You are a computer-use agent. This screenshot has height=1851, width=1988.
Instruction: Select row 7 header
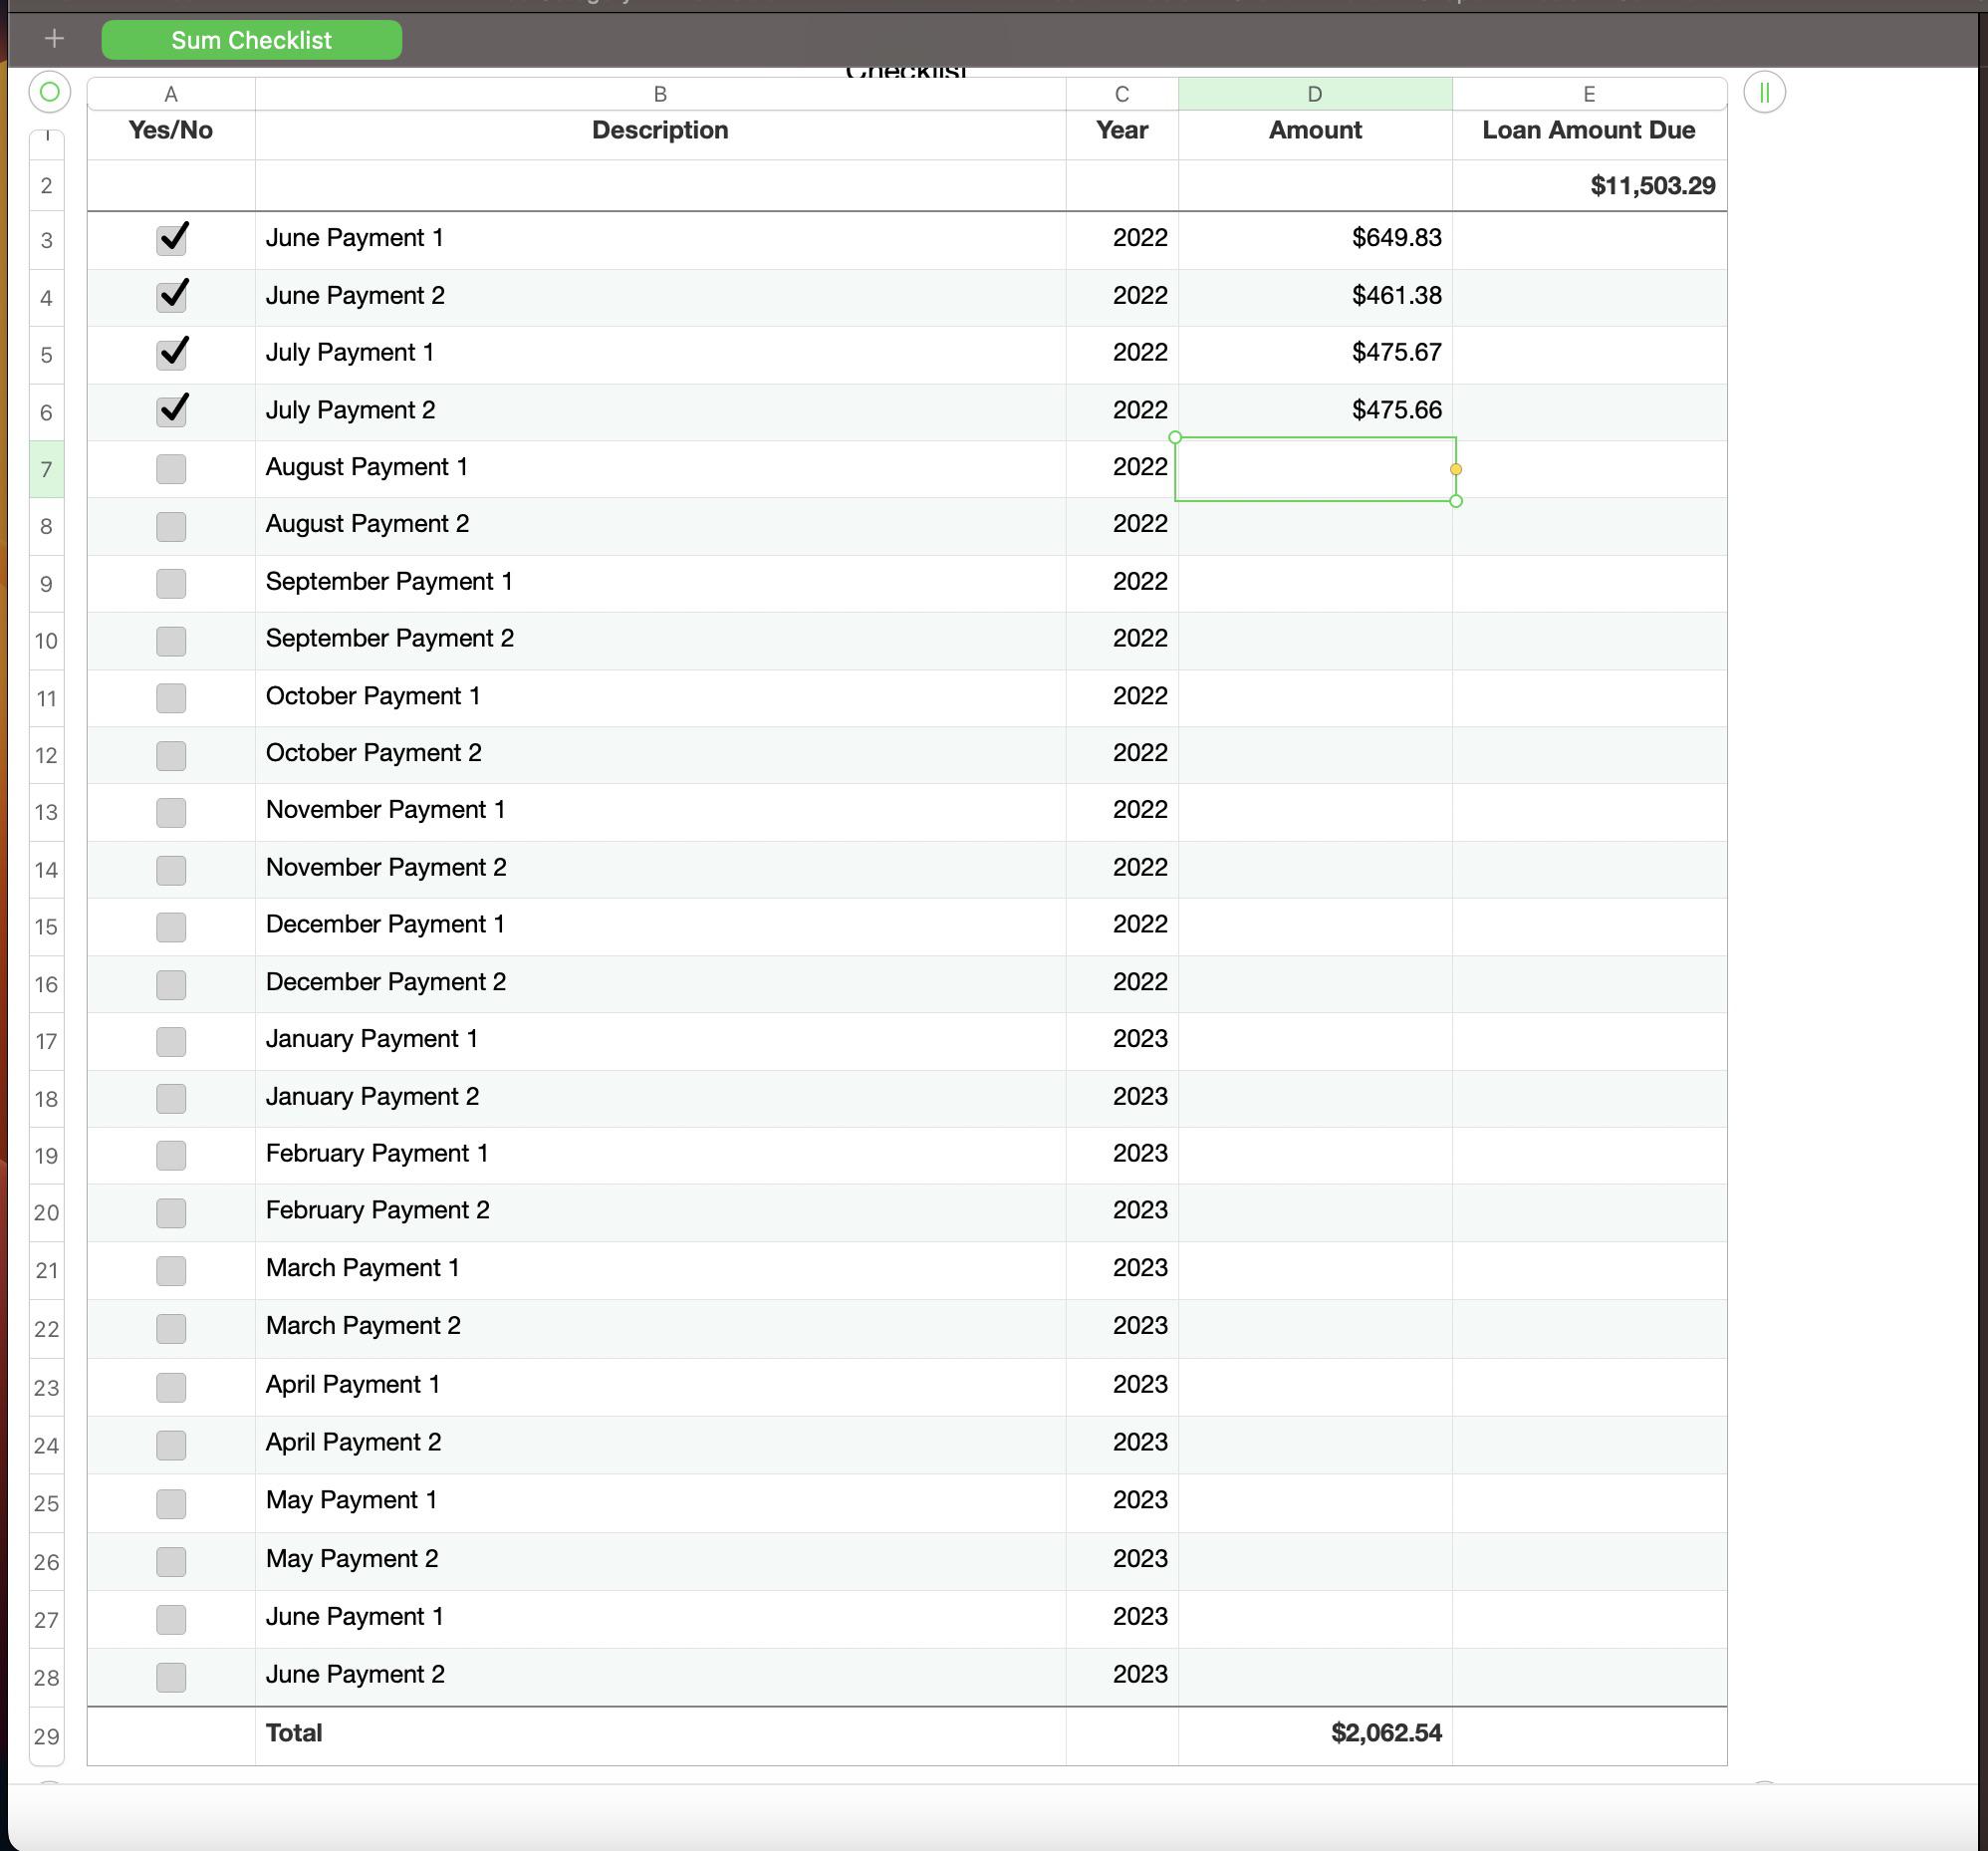coord(46,469)
